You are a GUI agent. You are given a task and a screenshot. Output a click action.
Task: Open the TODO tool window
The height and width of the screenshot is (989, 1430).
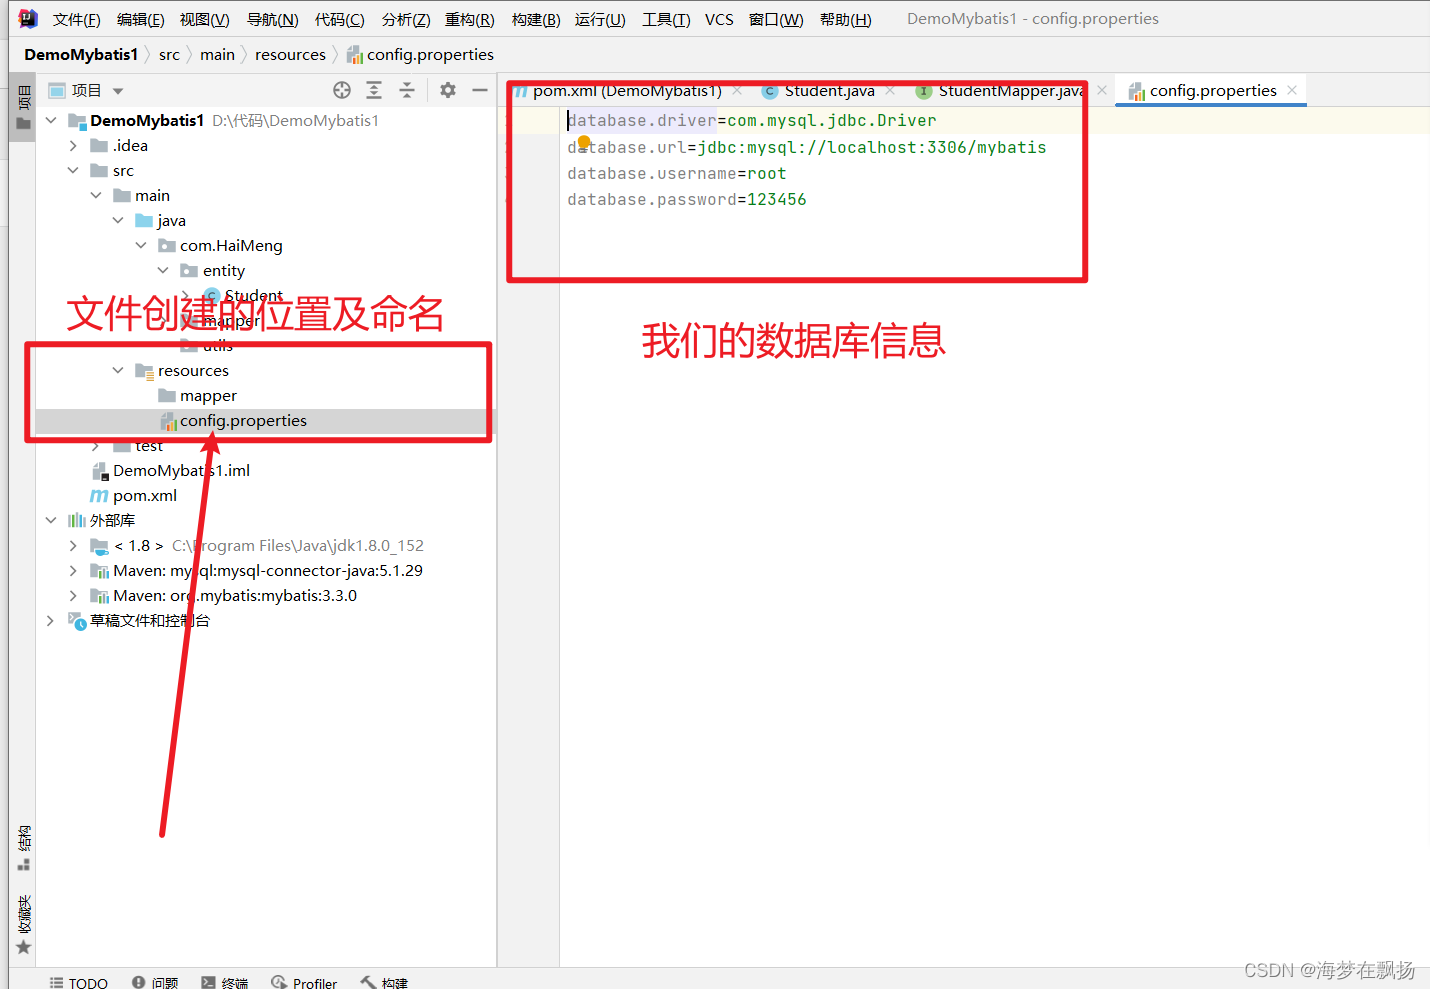[78, 983]
